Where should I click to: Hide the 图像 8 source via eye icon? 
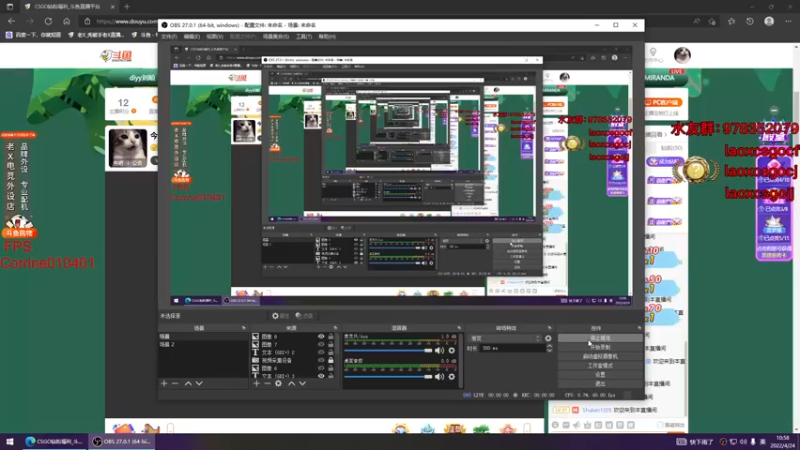pos(321,337)
